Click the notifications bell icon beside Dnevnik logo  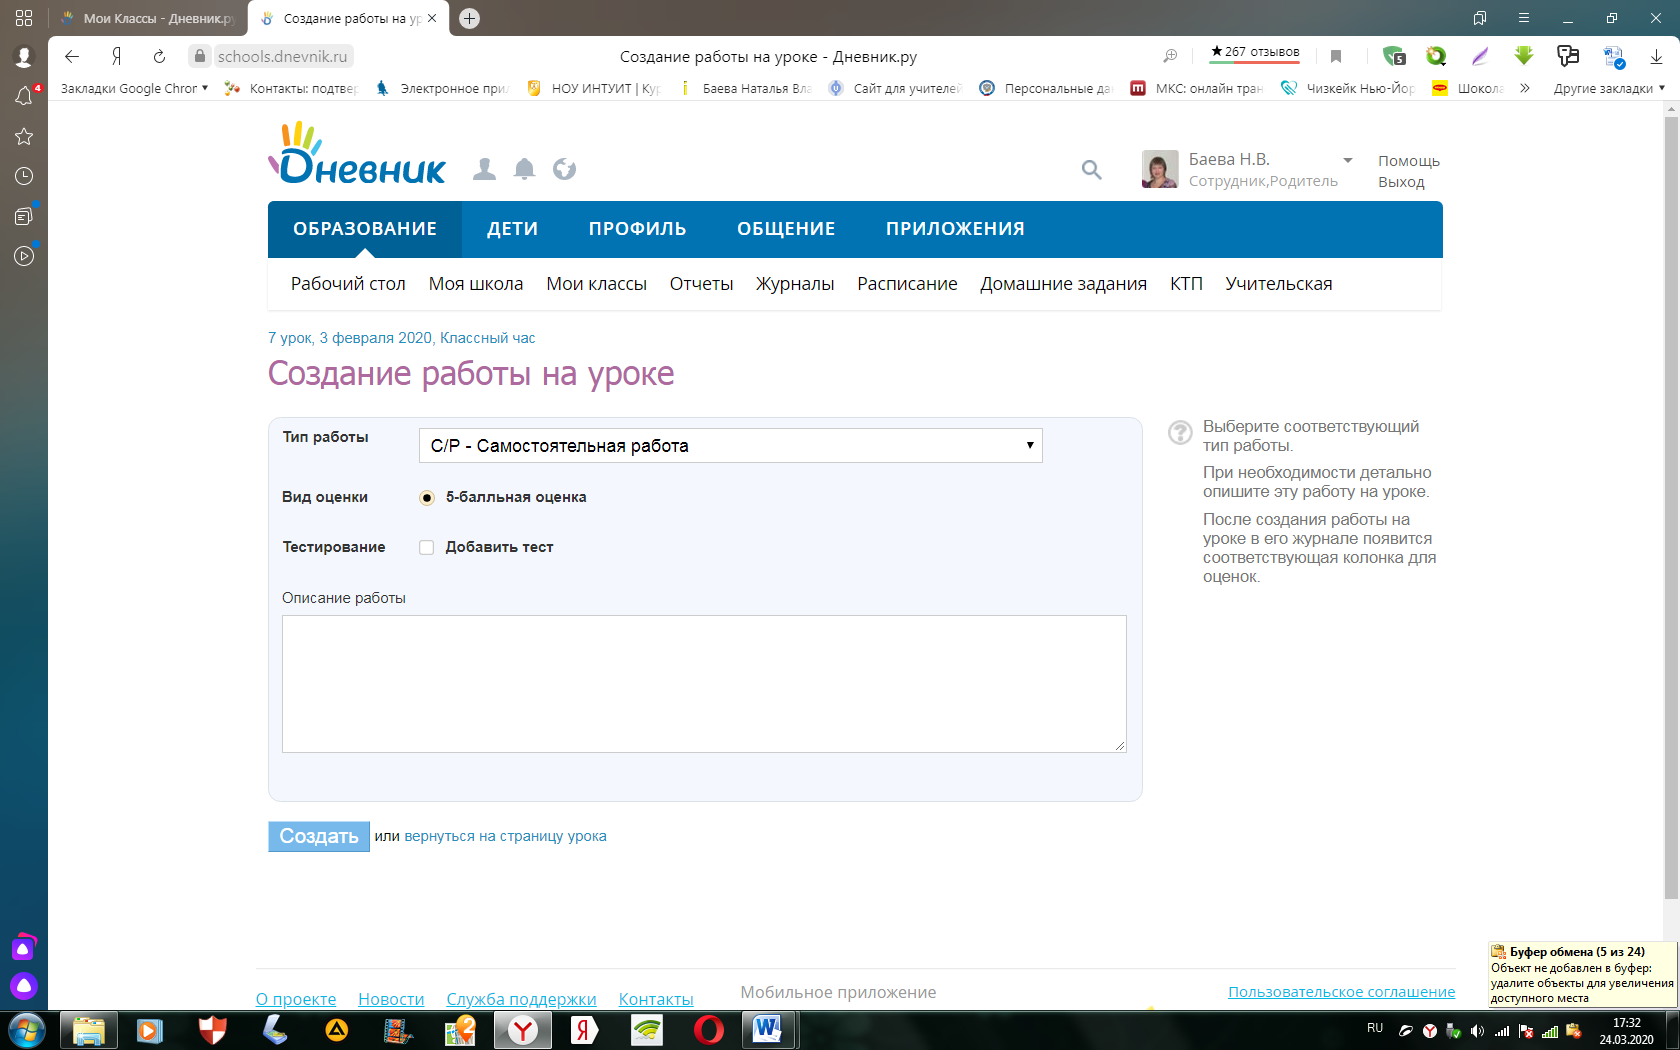tap(524, 169)
